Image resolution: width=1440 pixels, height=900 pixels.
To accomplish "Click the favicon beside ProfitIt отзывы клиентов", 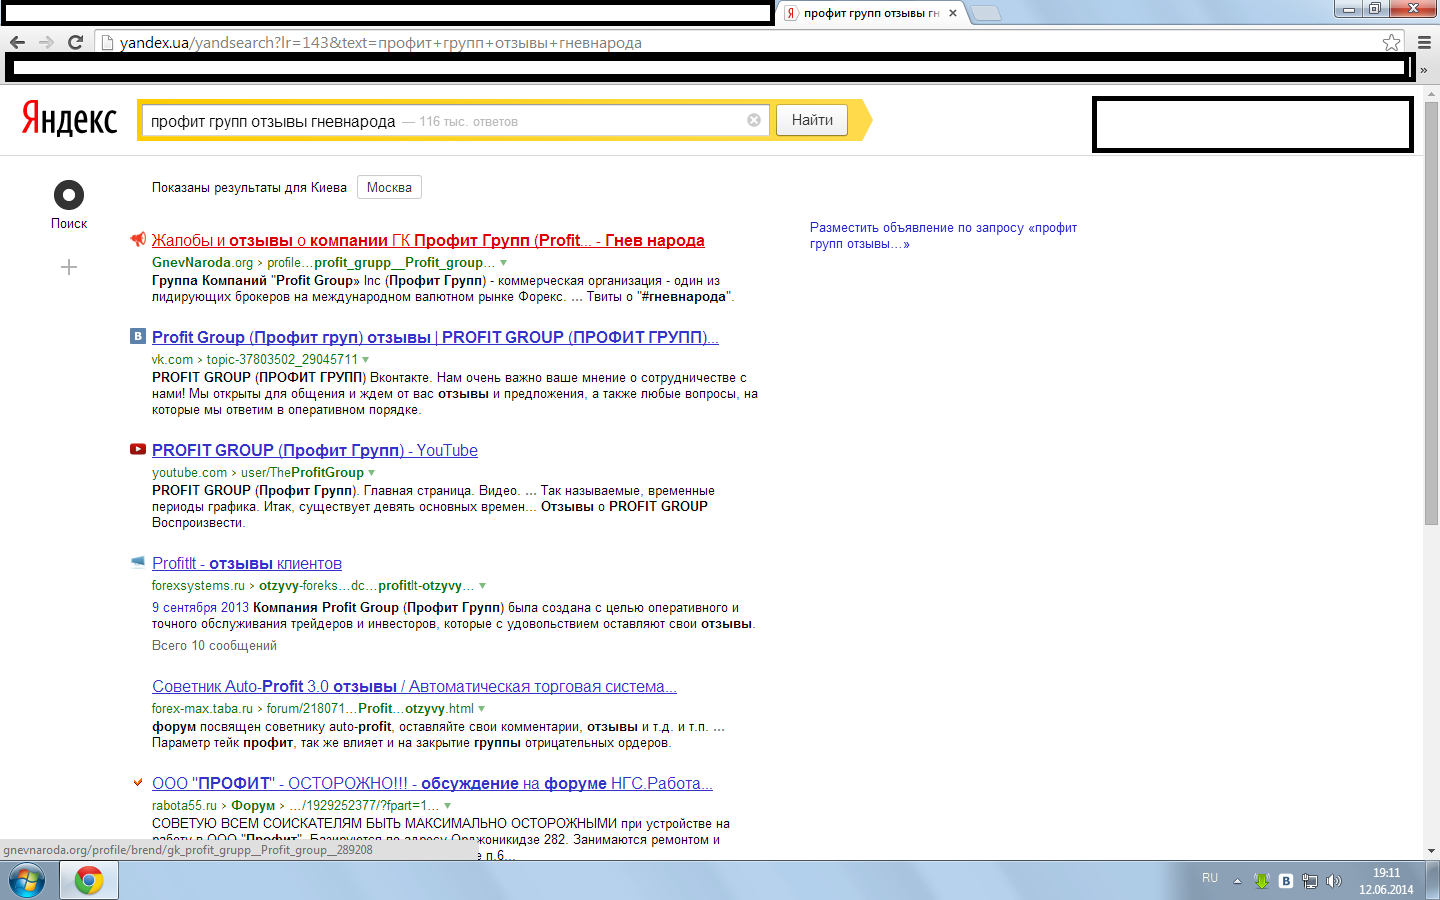I will pos(138,562).
